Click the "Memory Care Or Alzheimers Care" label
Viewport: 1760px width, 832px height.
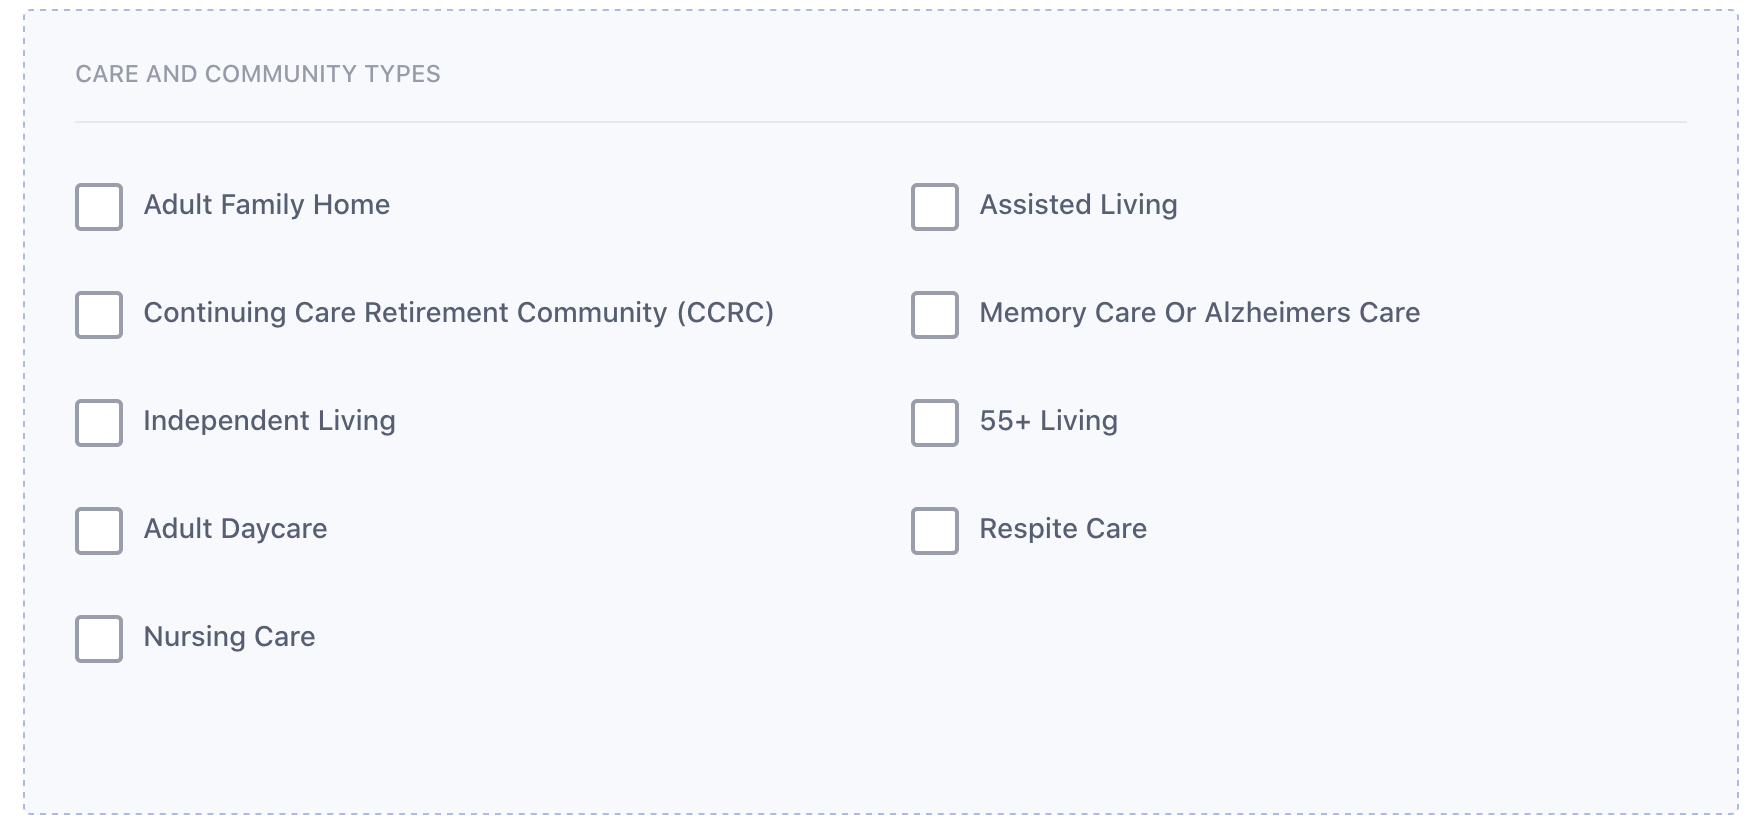point(1199,313)
